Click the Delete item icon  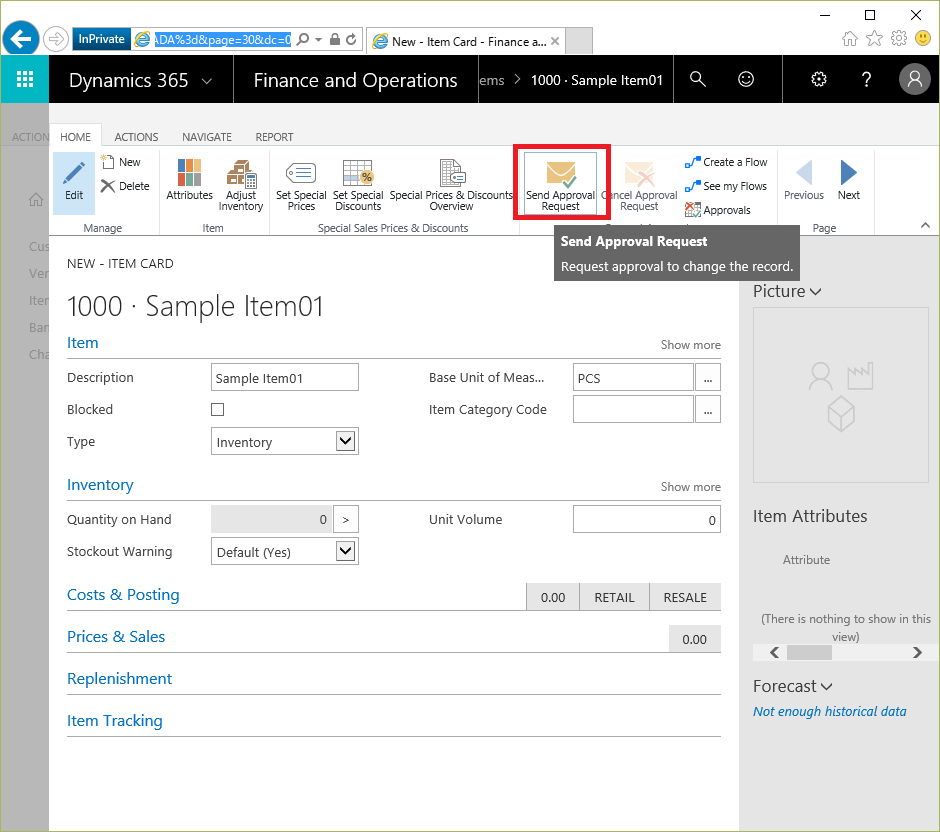125,186
